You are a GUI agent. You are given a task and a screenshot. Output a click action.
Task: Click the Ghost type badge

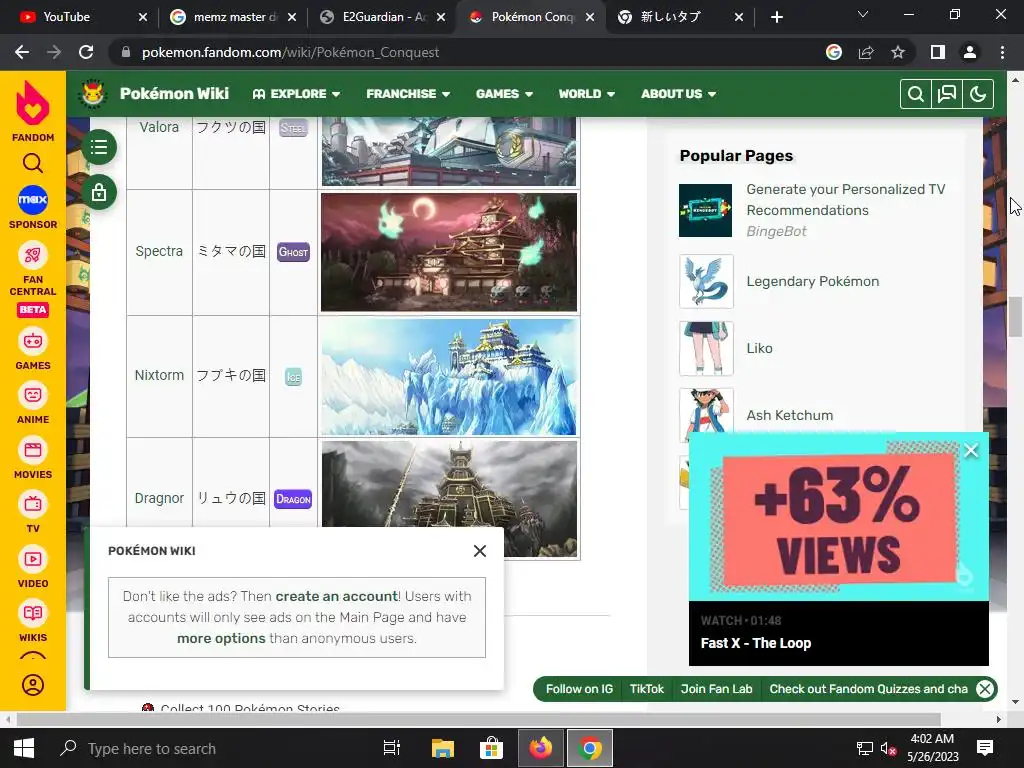(x=293, y=252)
